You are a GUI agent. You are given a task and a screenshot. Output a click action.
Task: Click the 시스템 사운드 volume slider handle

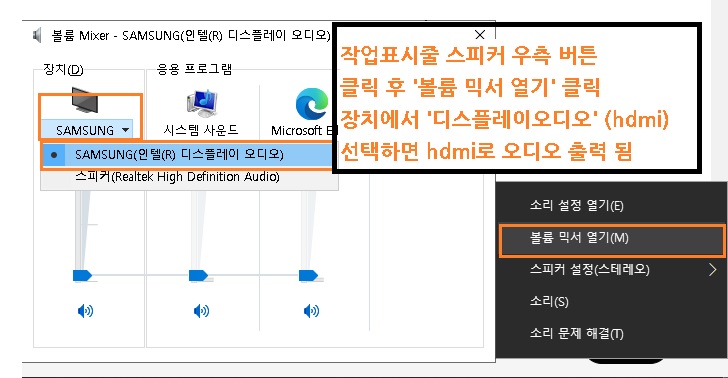point(198,275)
